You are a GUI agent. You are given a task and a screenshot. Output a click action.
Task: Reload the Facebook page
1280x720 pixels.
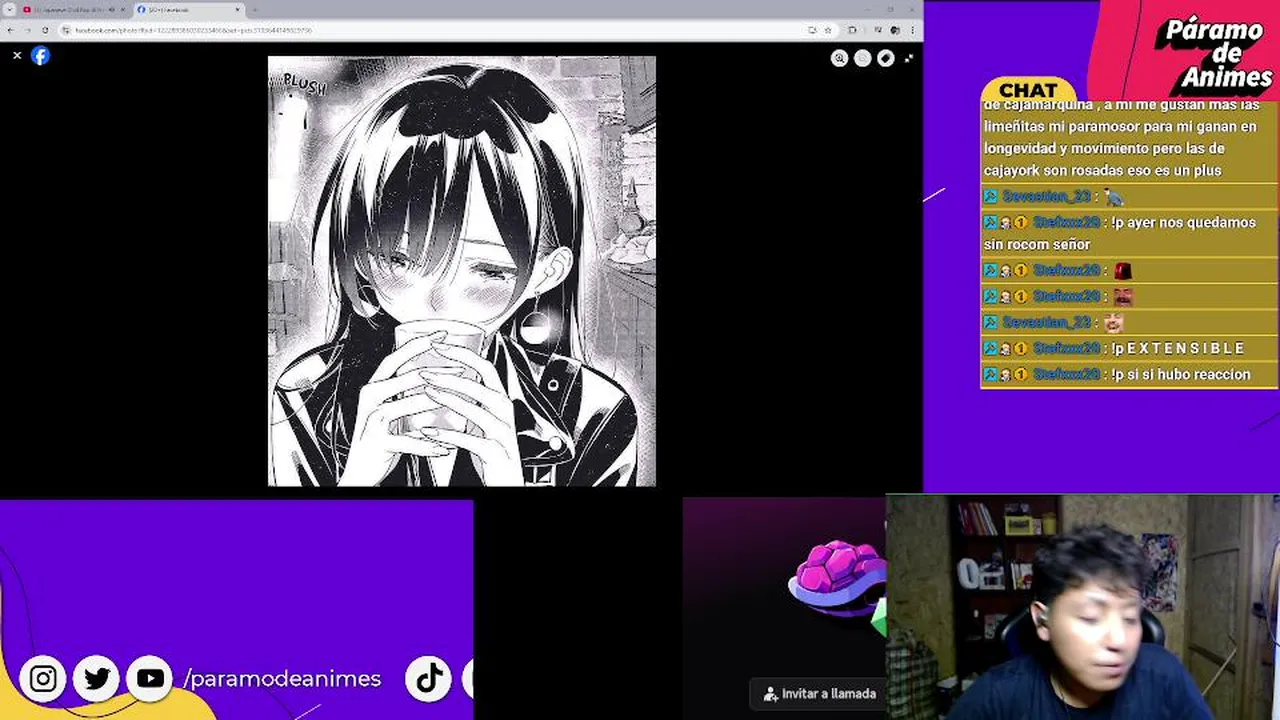(45, 30)
